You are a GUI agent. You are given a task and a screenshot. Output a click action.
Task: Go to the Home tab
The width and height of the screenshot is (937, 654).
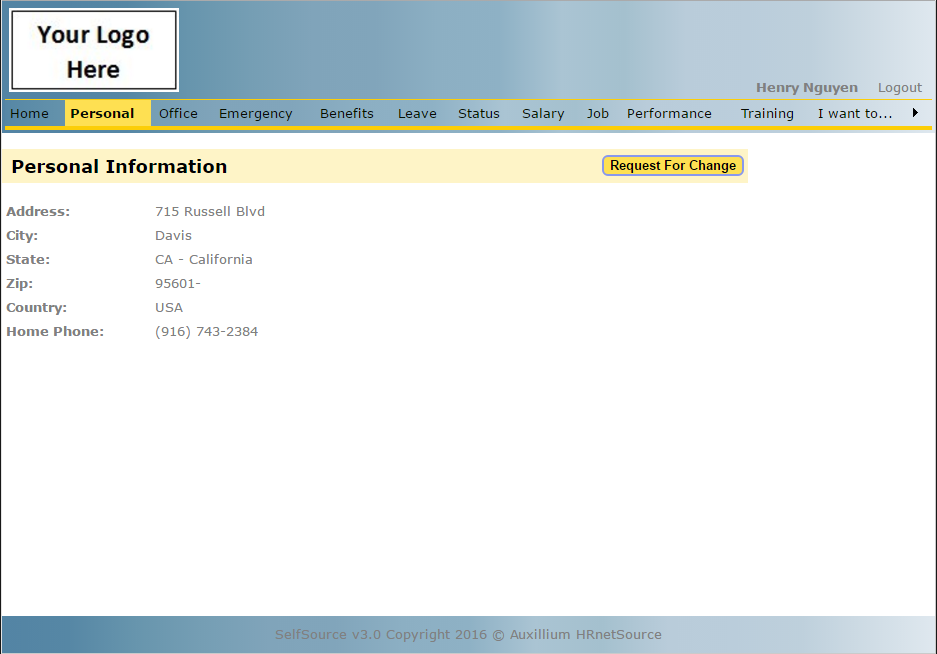pos(29,114)
